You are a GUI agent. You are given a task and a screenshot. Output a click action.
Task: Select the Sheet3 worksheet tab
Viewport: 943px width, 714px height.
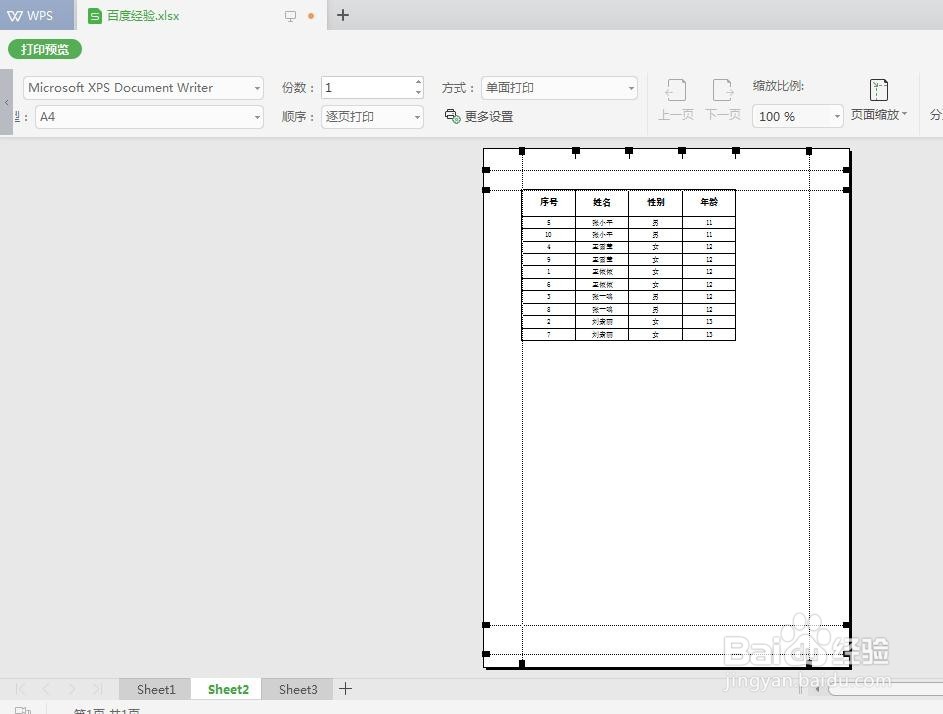[x=297, y=689]
